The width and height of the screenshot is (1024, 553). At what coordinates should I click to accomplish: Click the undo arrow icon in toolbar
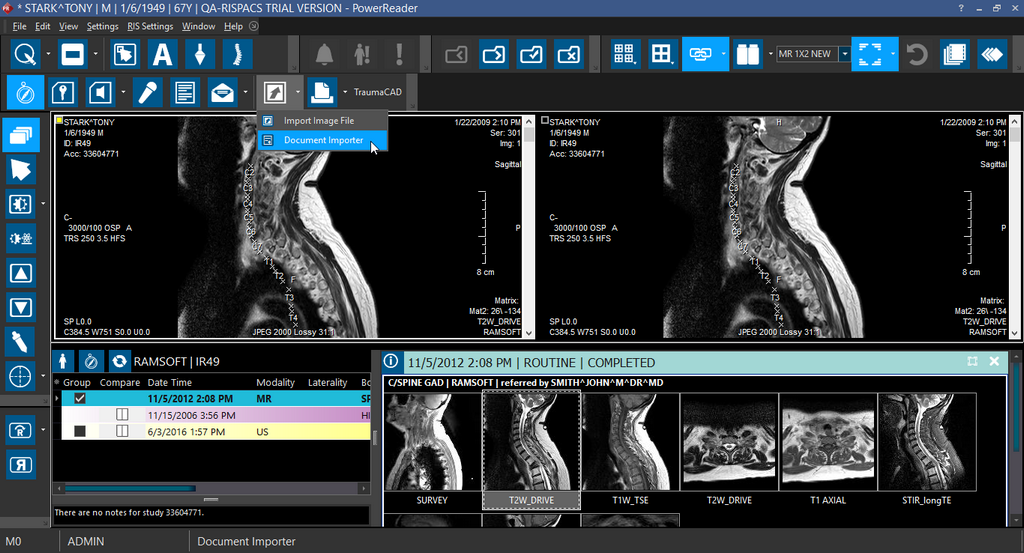pyautogui.click(x=916, y=54)
